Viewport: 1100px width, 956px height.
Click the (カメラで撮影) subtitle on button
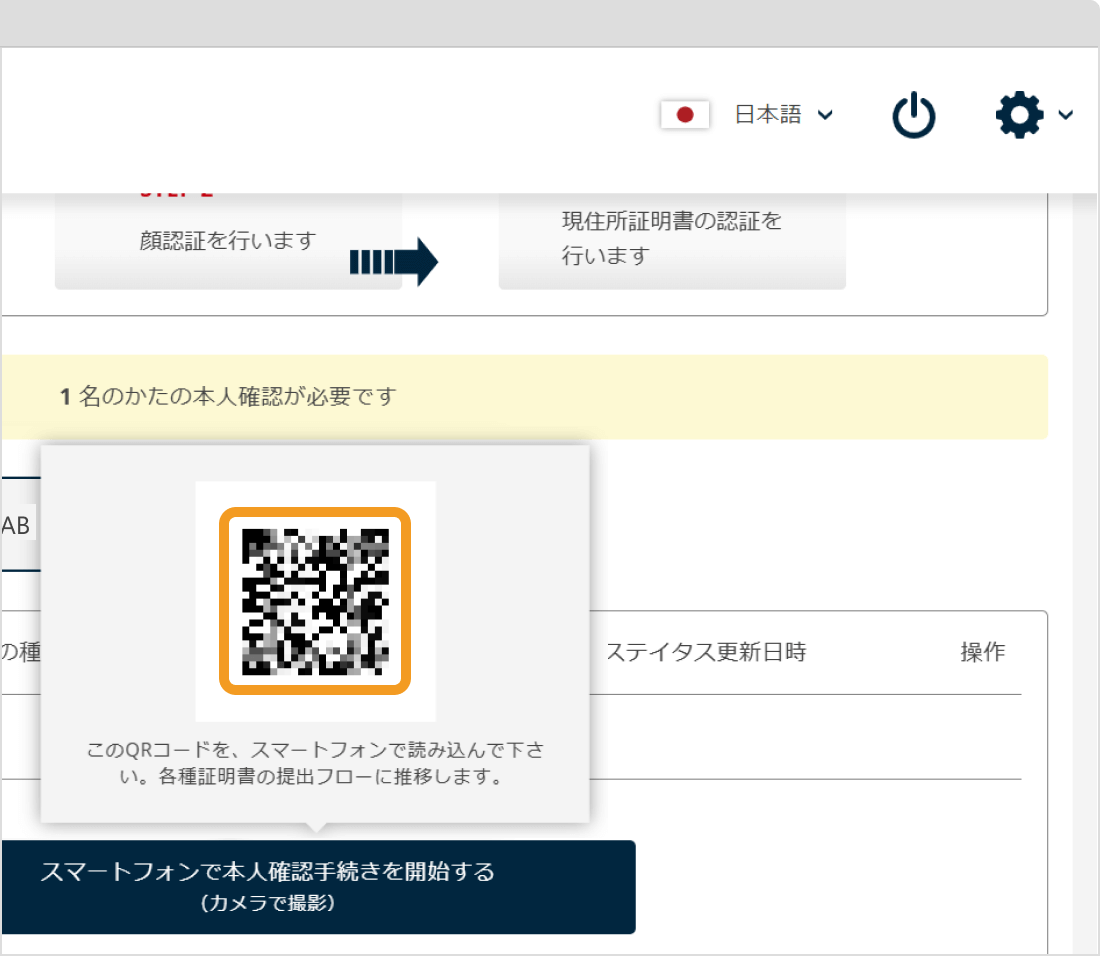coord(267,904)
